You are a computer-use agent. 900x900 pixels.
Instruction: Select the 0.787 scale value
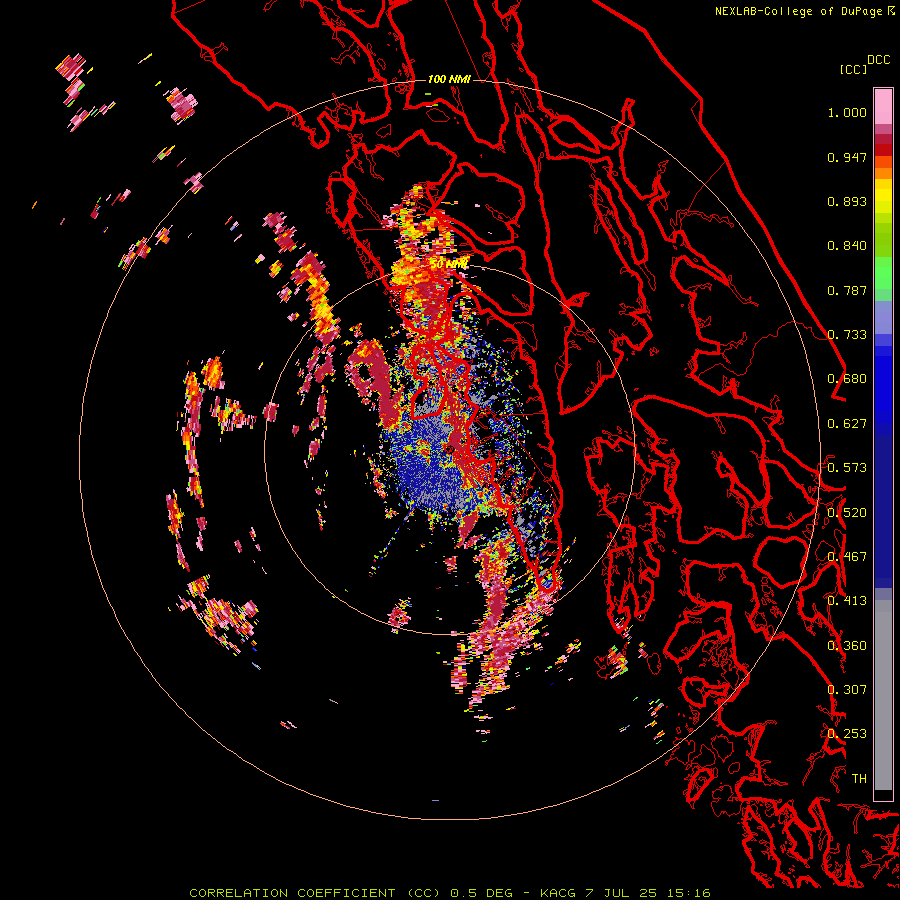847,290
